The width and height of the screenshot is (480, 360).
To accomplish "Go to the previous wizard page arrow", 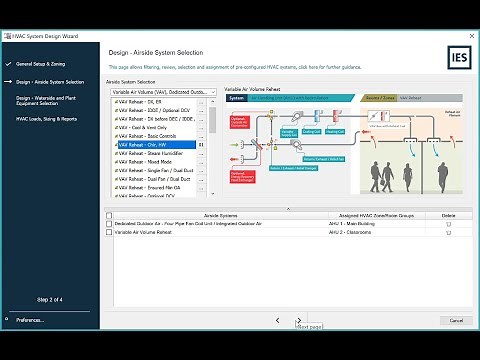I will point(277,320).
